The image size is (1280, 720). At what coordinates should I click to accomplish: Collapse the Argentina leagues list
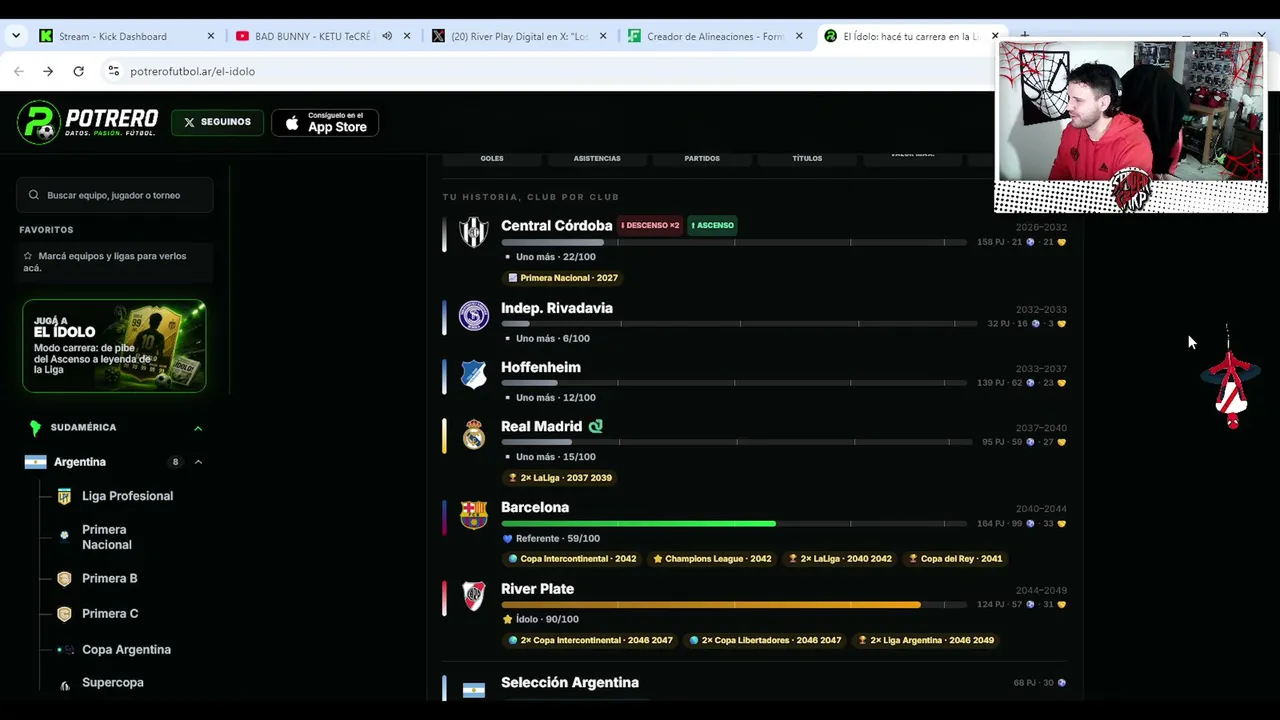198,462
